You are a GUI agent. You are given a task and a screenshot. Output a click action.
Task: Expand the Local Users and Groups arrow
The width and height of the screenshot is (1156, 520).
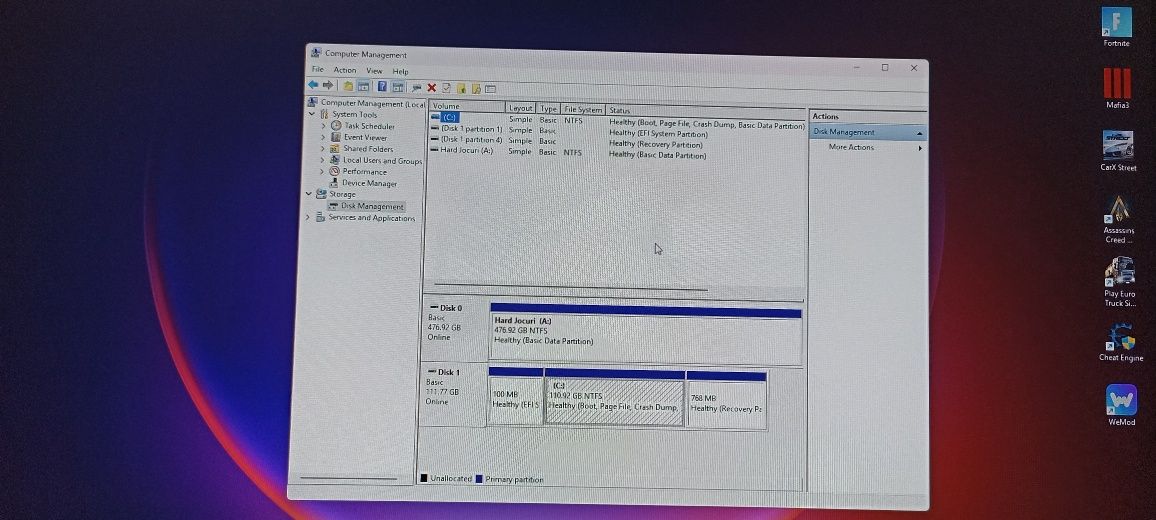pyautogui.click(x=322, y=160)
